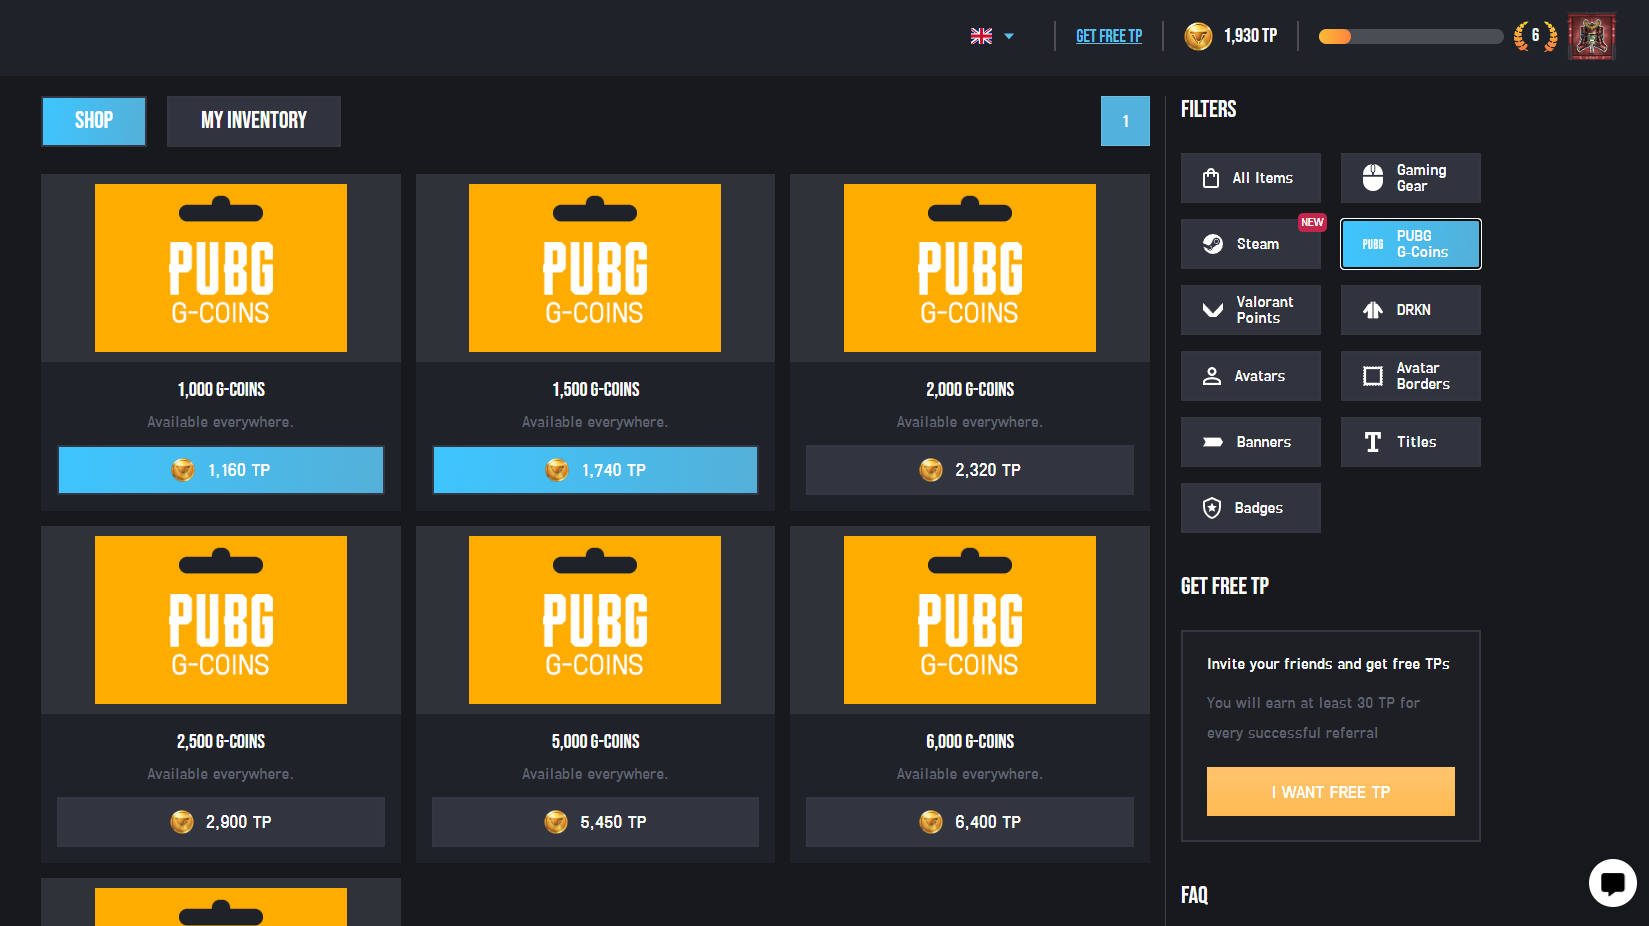Open the 1,000 G-Coins card image
This screenshot has height=926, width=1649.
[221, 268]
